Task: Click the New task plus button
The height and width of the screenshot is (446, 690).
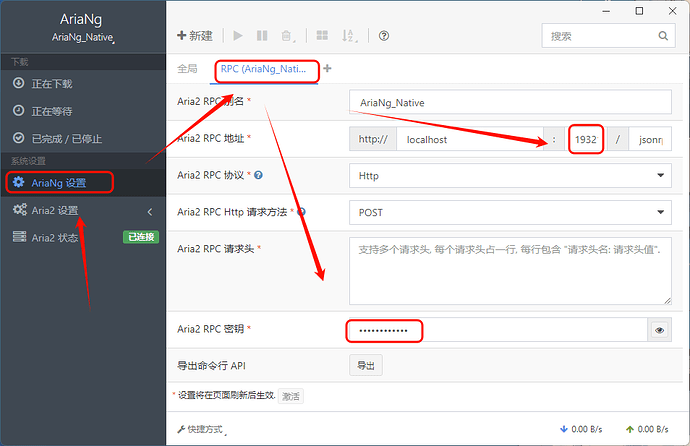Action: pyautogui.click(x=195, y=36)
